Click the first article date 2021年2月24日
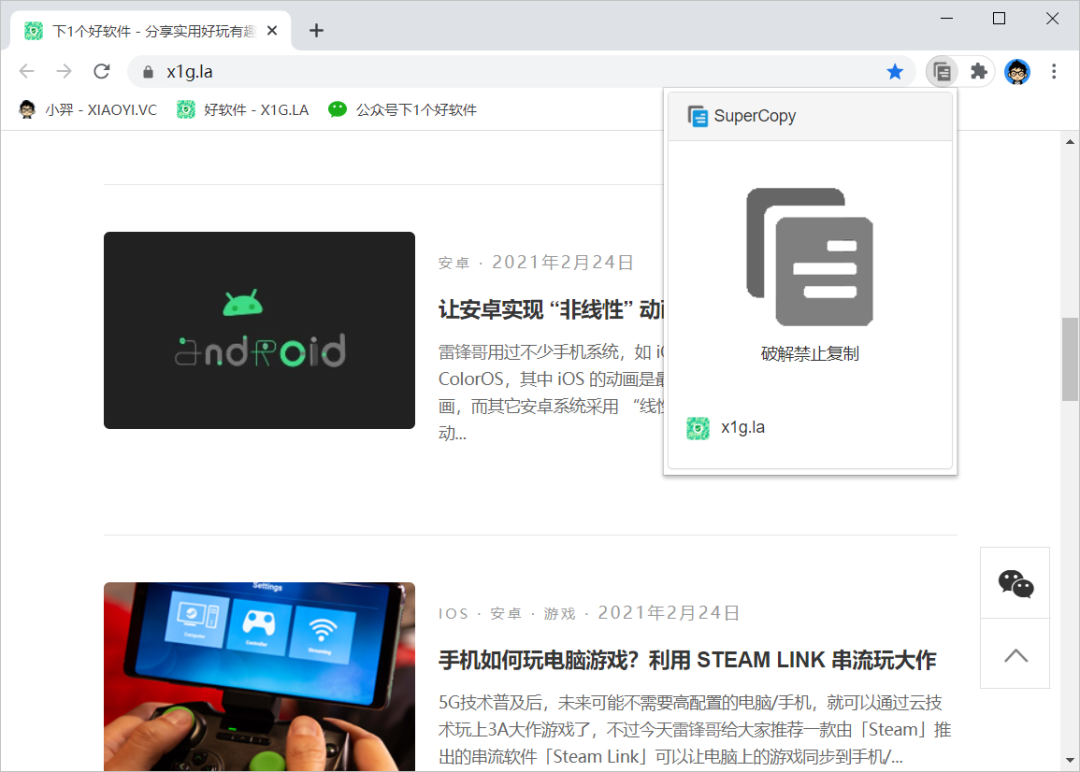 coord(562,262)
